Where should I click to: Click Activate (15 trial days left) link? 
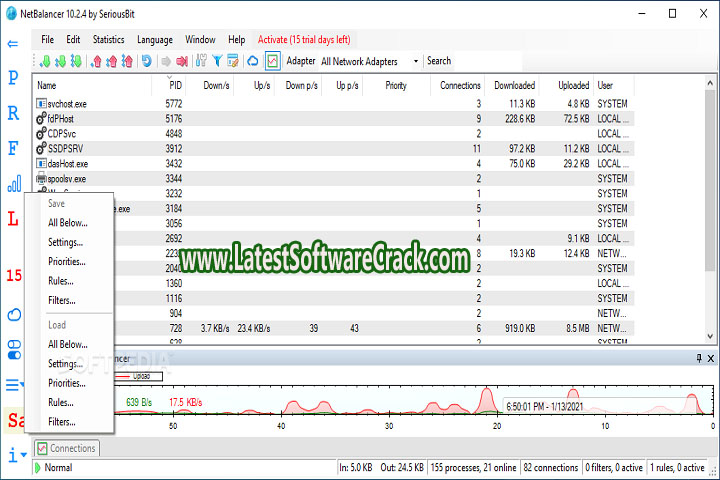[x=304, y=40]
